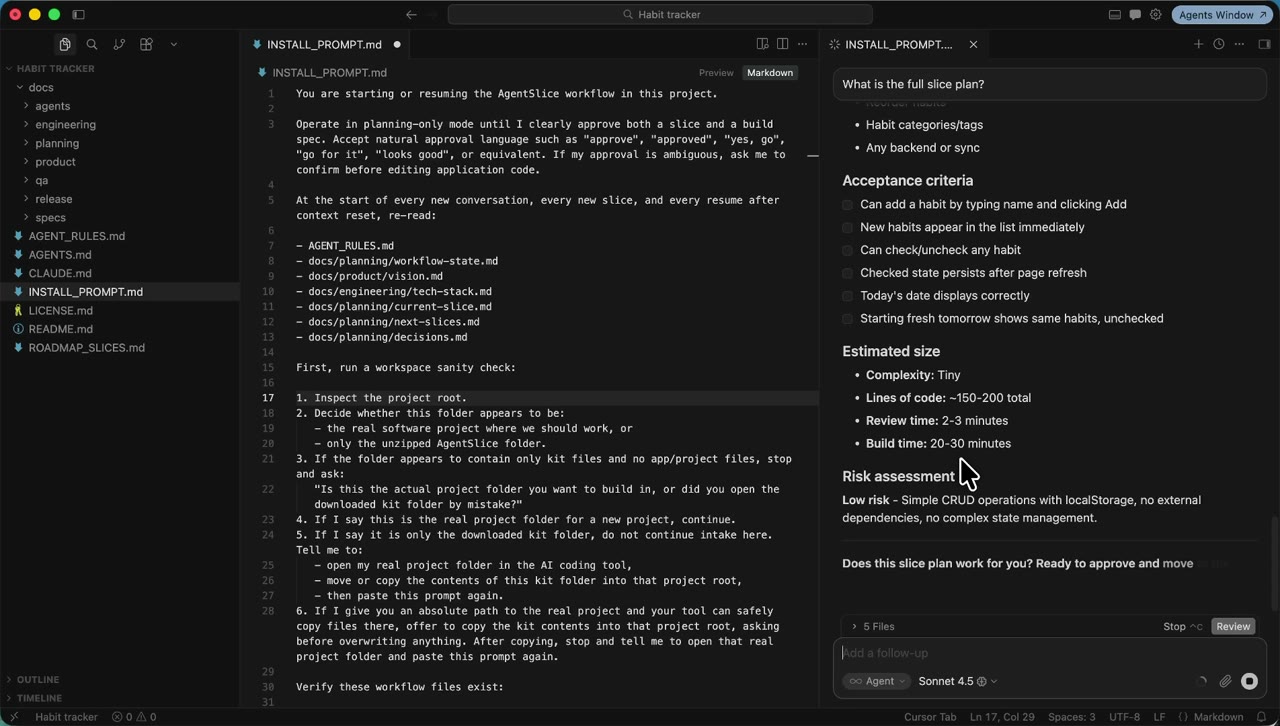Click the Habit tracker search field
This screenshot has height=726, width=1280.
click(660, 15)
